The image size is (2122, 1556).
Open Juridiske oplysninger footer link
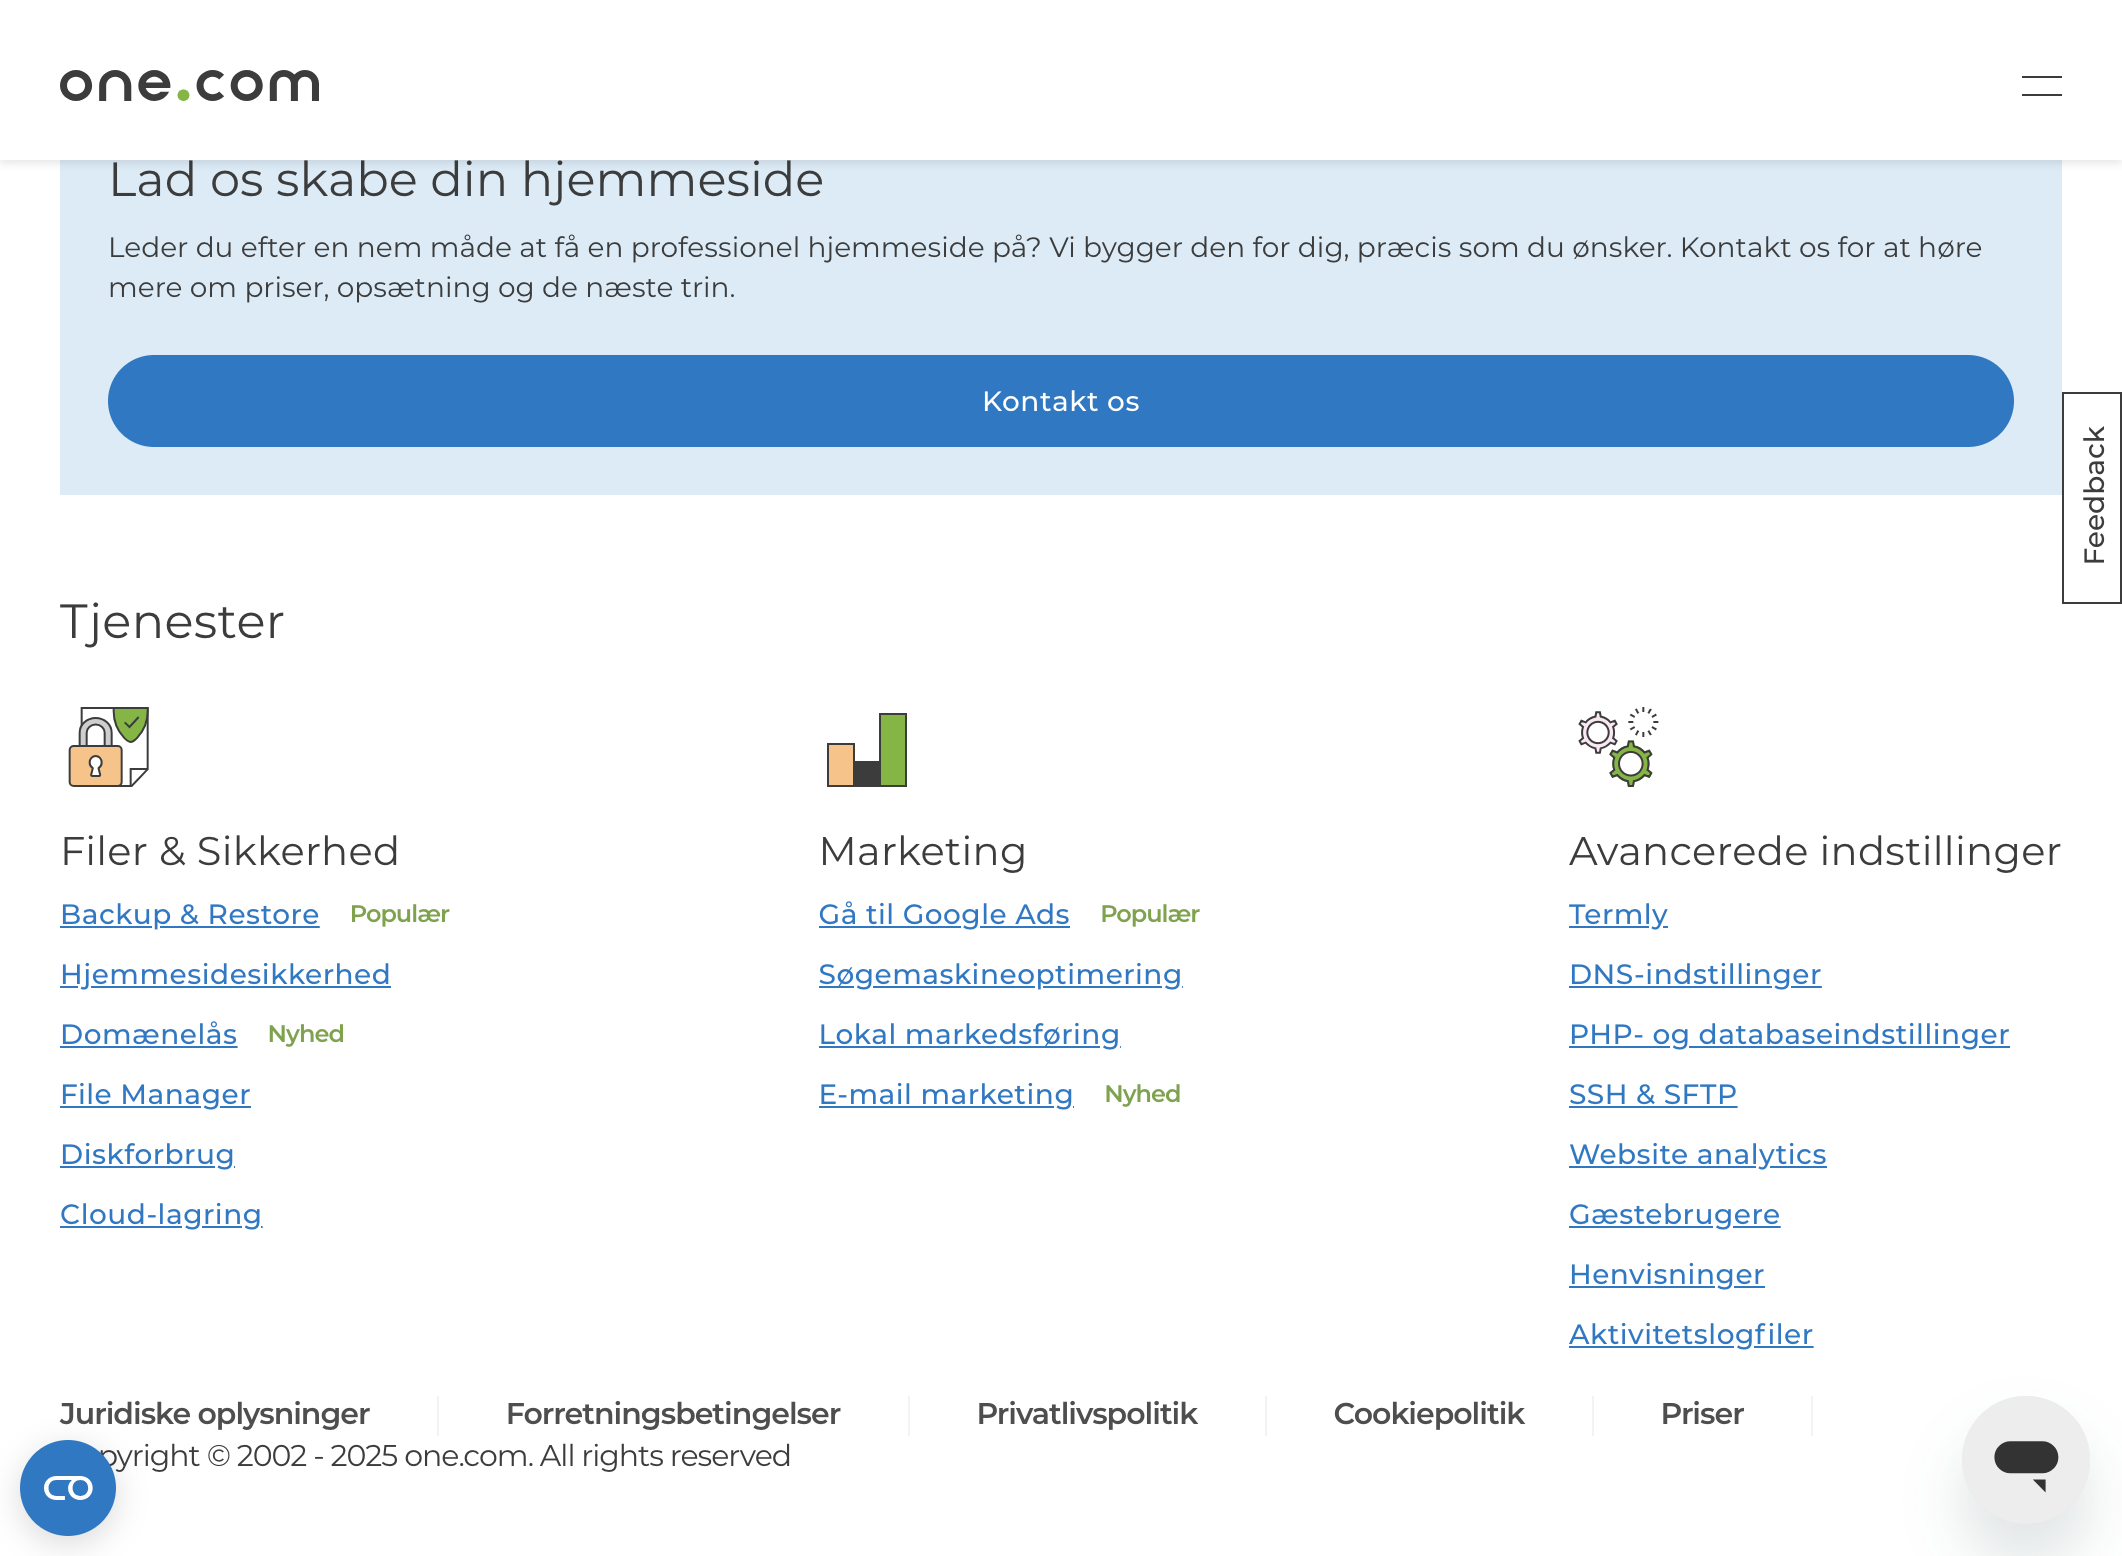click(x=215, y=1414)
